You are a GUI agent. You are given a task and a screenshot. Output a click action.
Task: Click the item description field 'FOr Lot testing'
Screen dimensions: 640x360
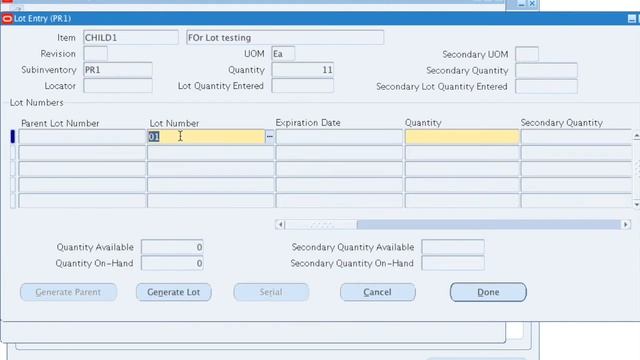pos(285,38)
